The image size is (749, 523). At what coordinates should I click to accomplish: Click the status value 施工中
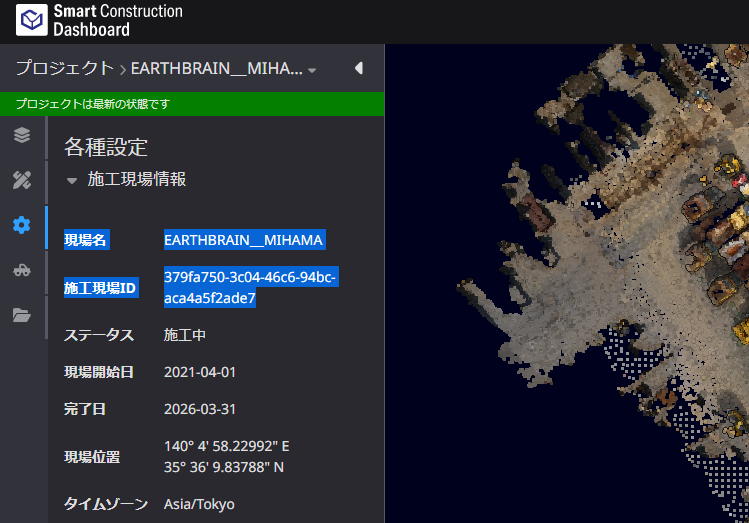(x=185, y=335)
